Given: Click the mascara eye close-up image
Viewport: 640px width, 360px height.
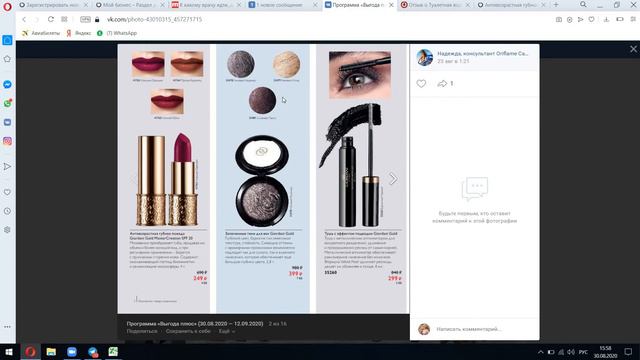Looking at the screenshot, I should pos(360,75).
